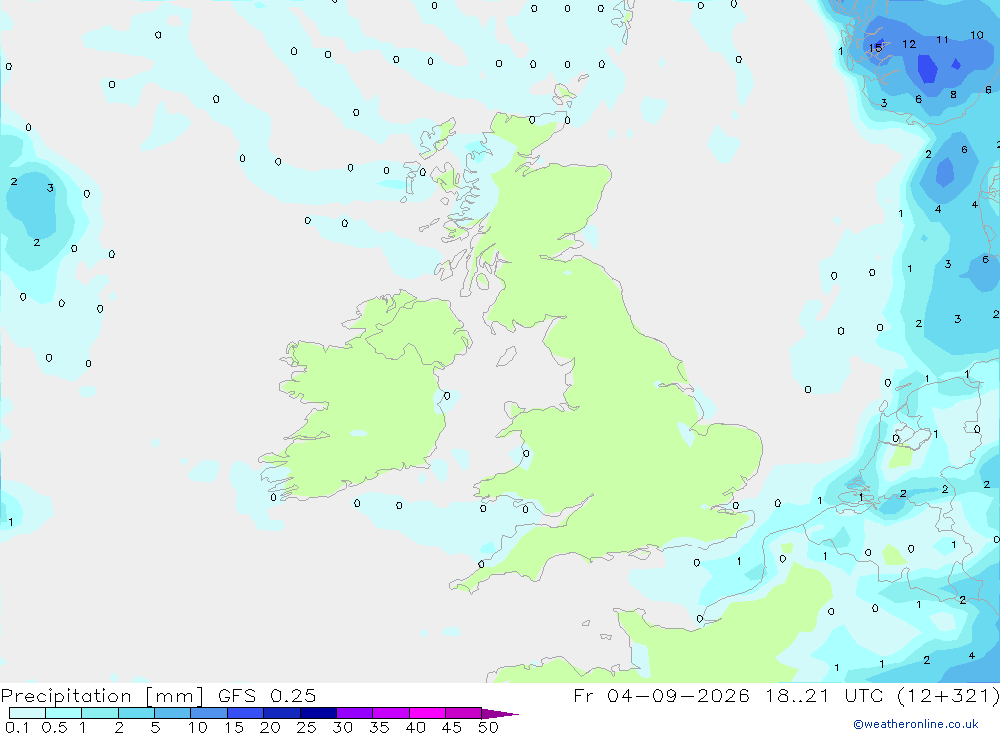Click the 3 mm value in the Atlantic rain patch
Image resolution: width=1000 pixels, height=733 pixels.
pos(50,188)
